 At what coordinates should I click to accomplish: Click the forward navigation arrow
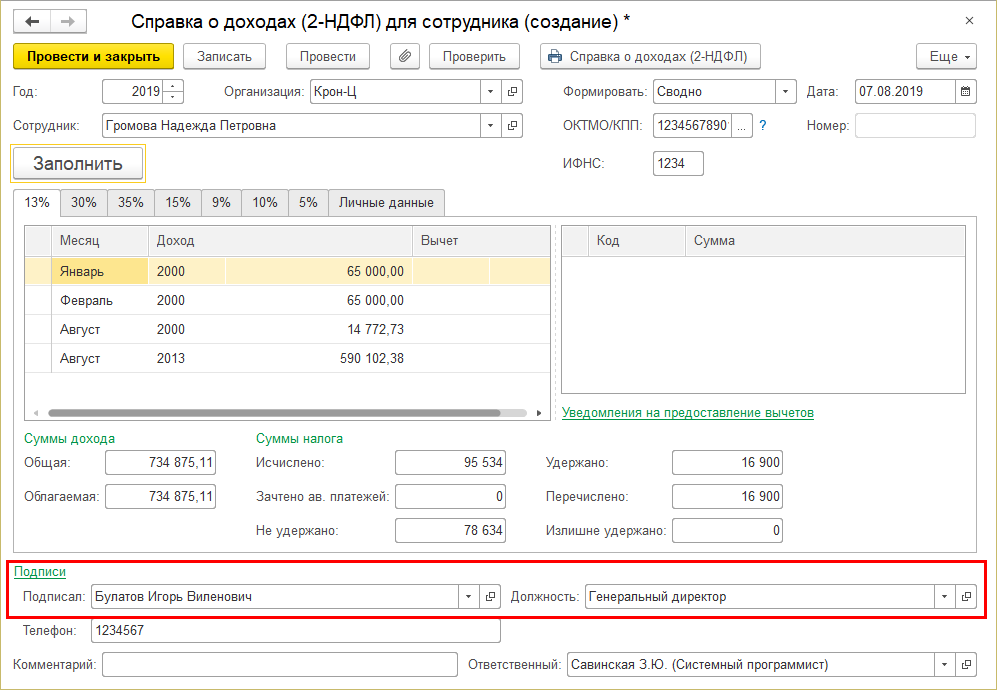[67, 21]
